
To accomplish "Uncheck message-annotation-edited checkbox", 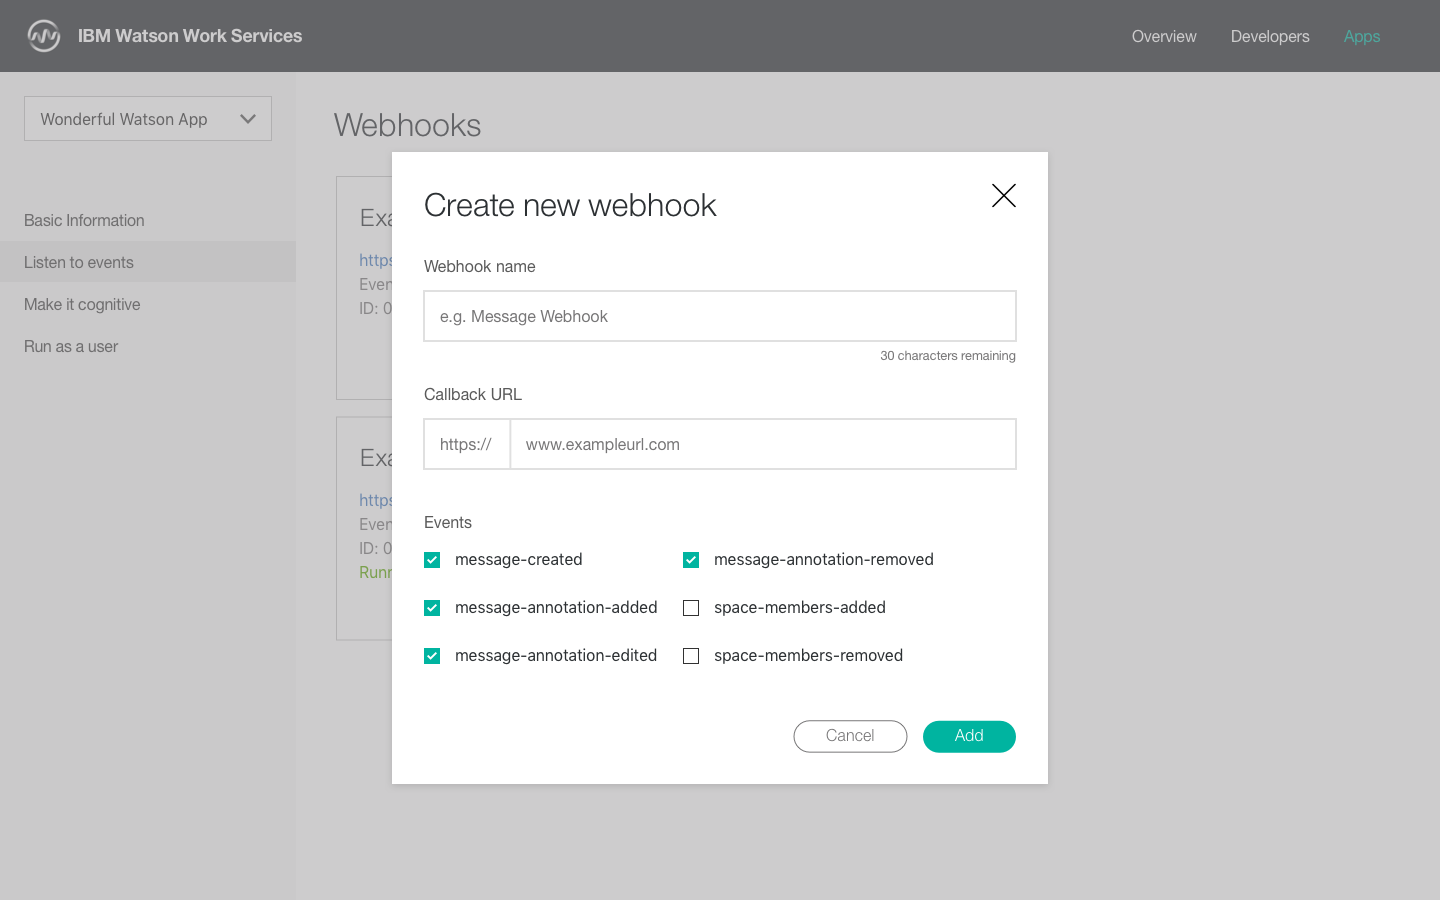I will pos(432,656).
